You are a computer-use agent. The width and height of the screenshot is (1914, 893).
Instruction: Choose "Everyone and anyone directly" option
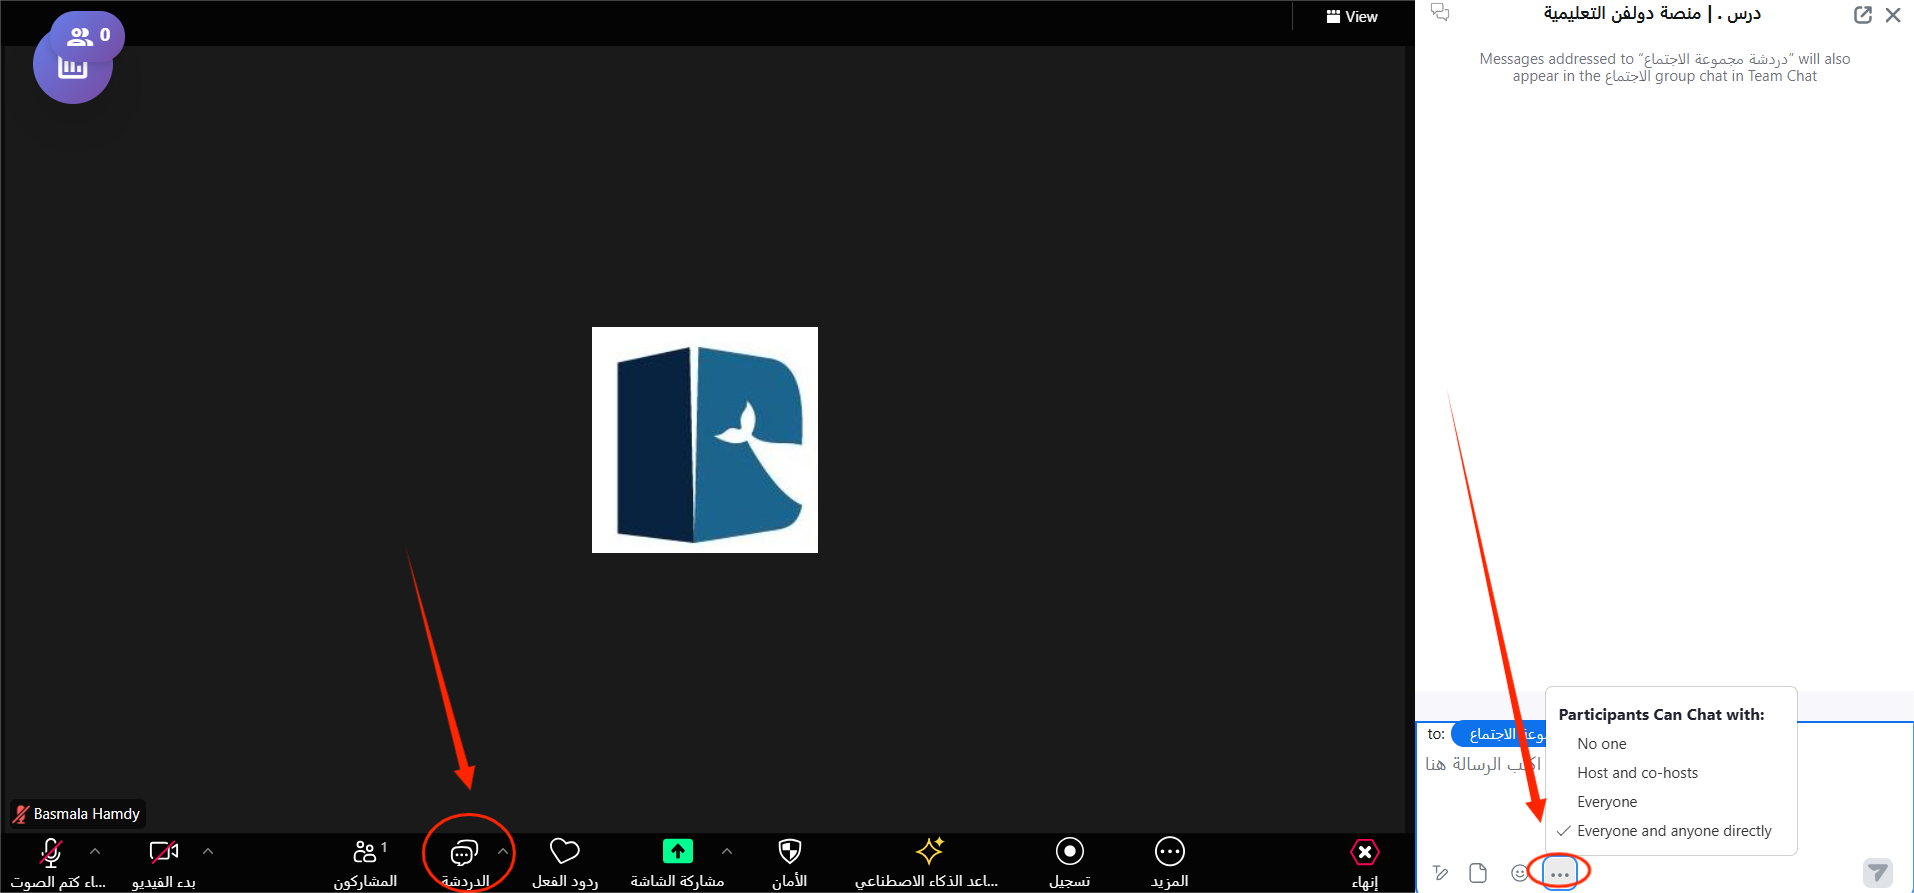click(x=1673, y=831)
